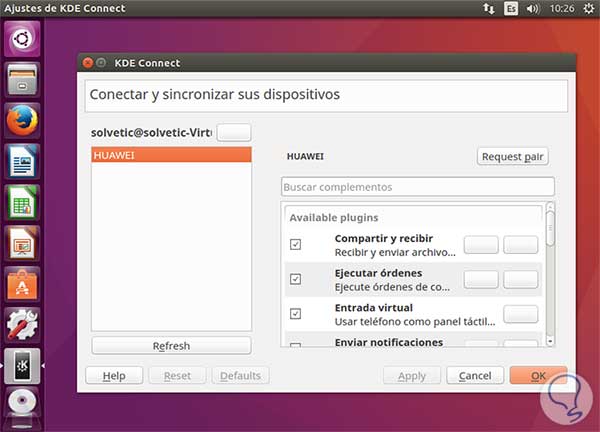Open System Settings gear-and-wrench icon
The height and width of the screenshot is (432, 600).
(22, 325)
